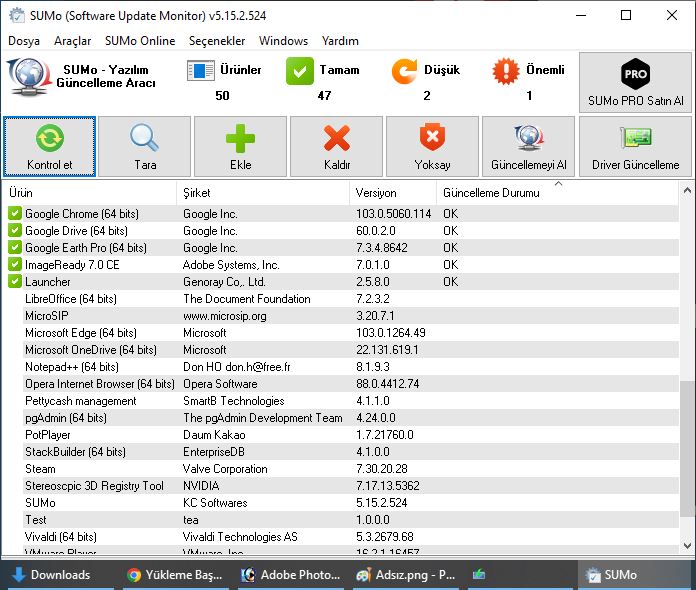Click the scrollbar down arrow
The height and width of the screenshot is (590, 696).
click(x=687, y=546)
